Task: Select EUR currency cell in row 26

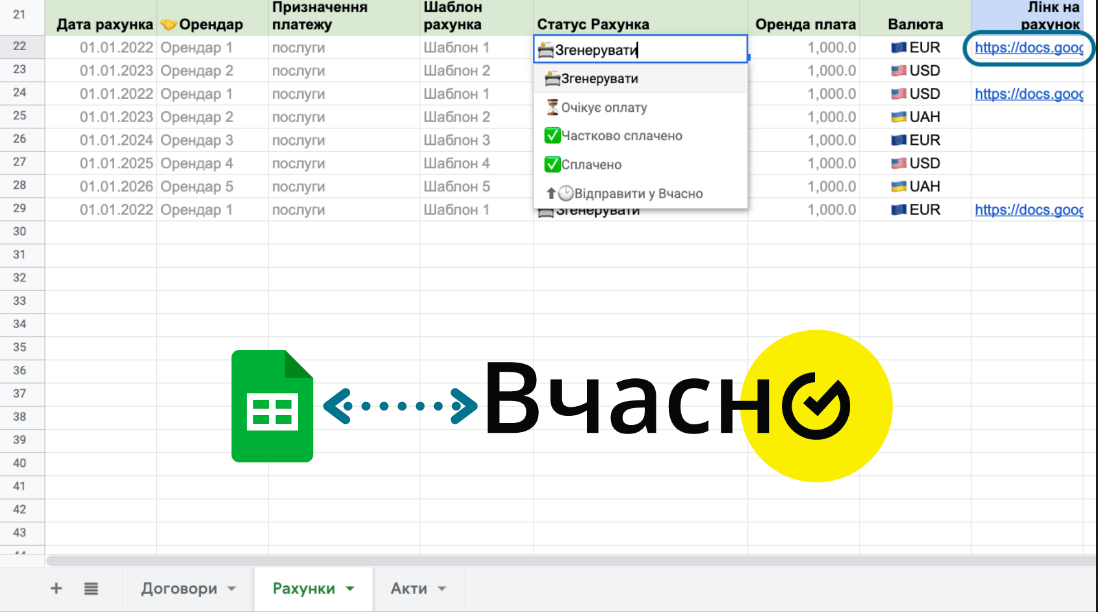Action: (915, 140)
